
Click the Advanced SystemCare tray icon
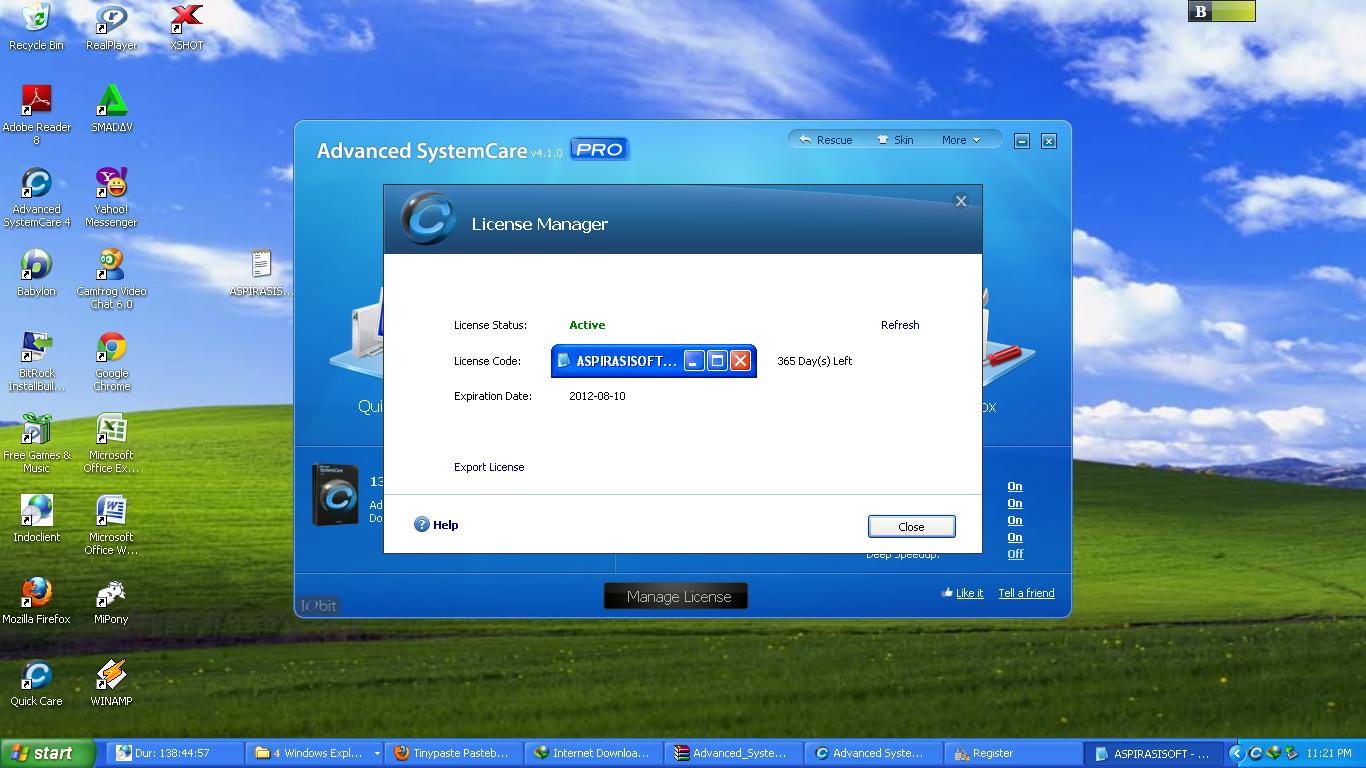point(1255,753)
